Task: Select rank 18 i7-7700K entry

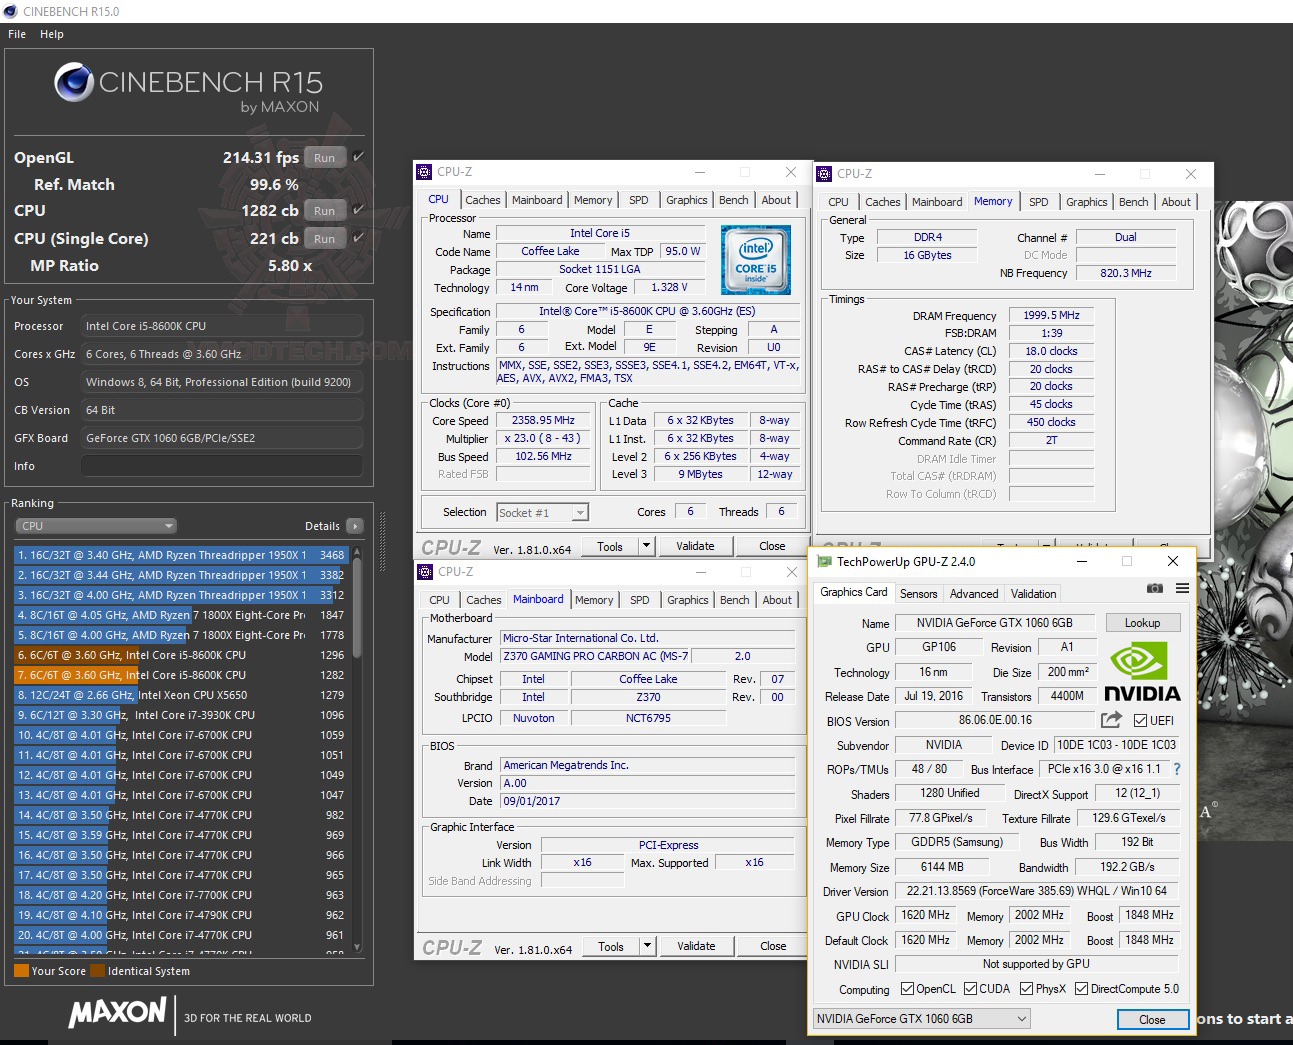Action: pyautogui.click(x=181, y=895)
